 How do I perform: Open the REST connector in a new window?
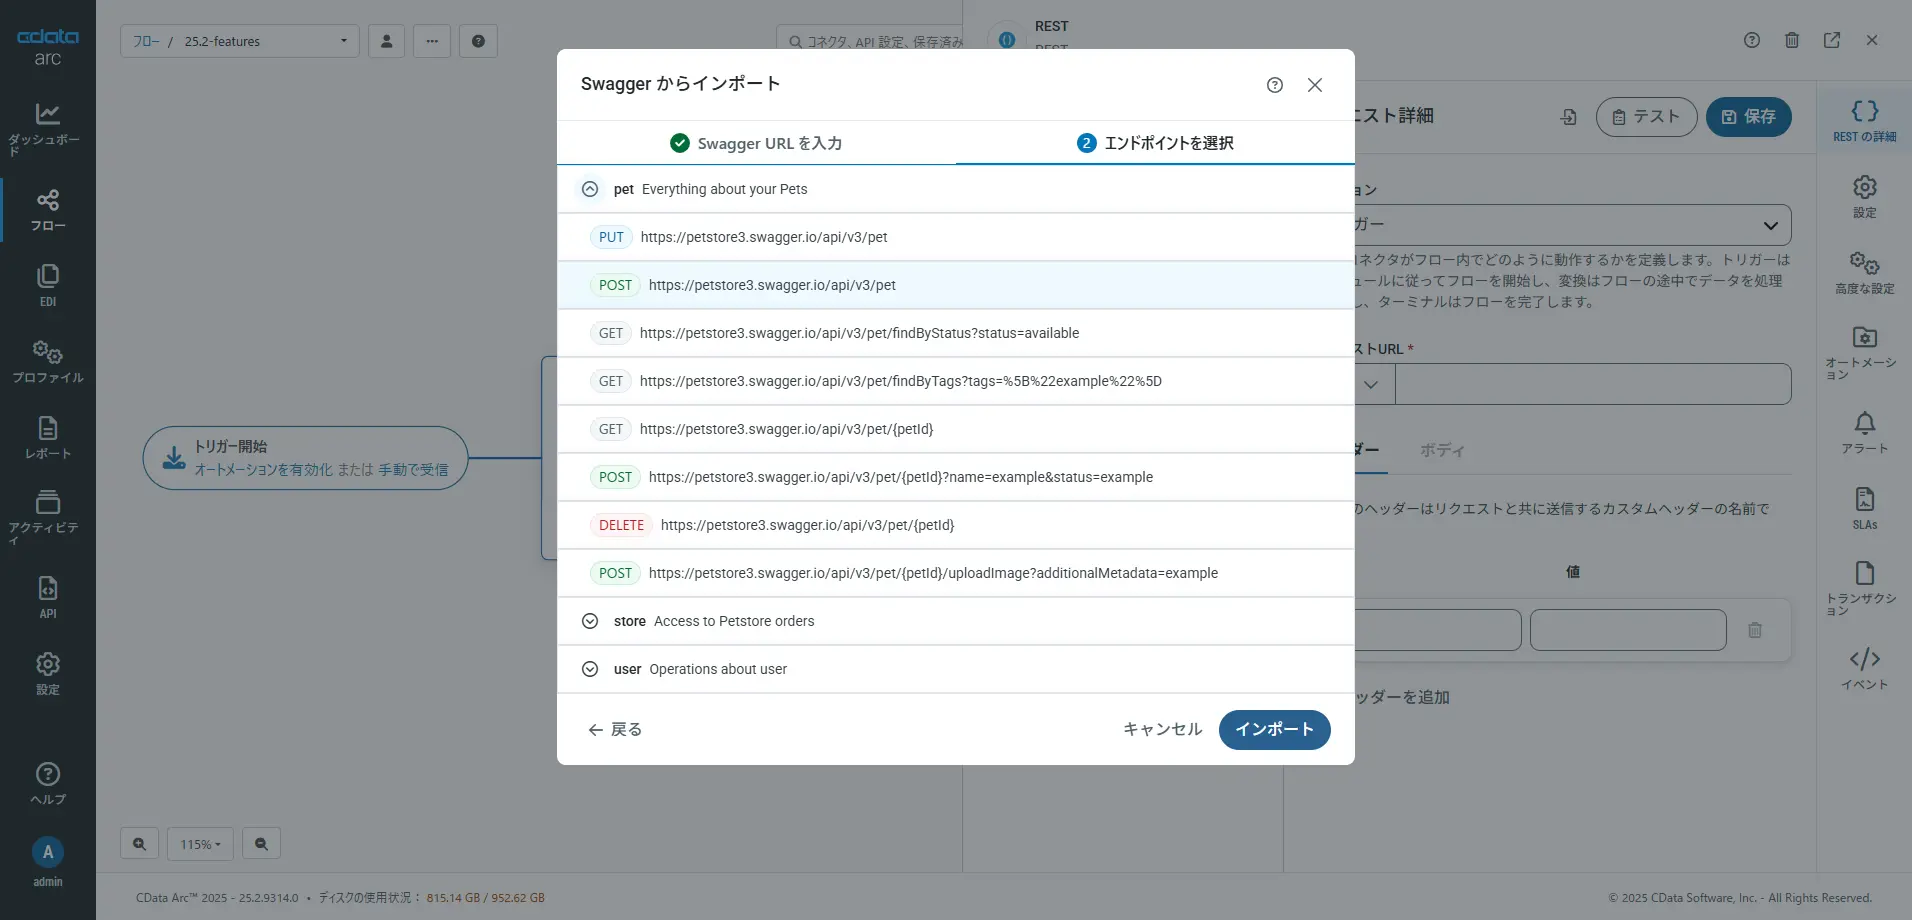coord(1832,40)
